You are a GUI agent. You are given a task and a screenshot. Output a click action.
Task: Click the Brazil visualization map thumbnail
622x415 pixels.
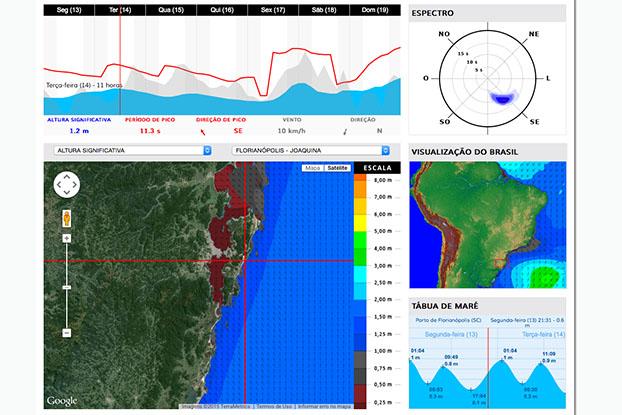(x=488, y=225)
